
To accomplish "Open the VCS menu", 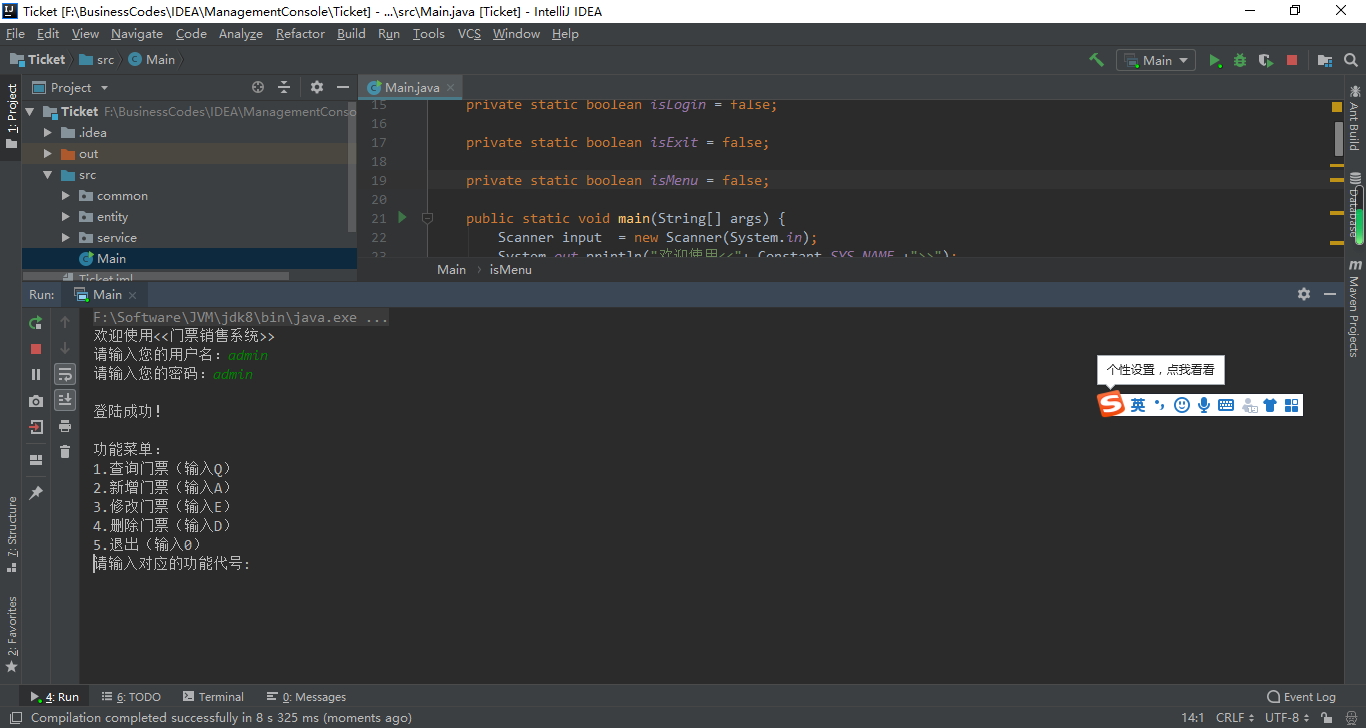I will tap(469, 34).
